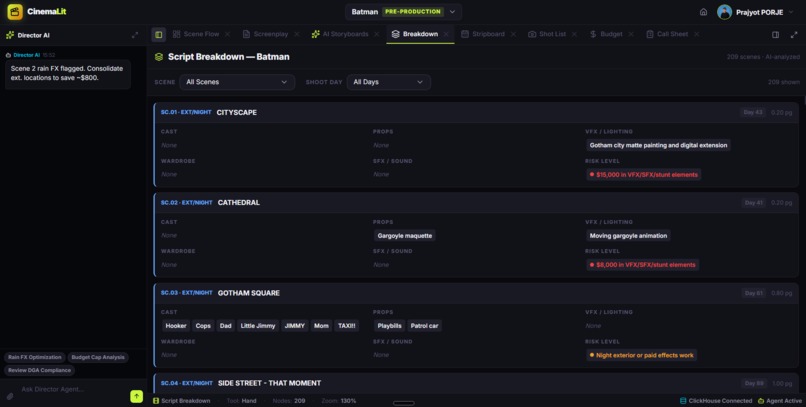Click the Agent Active robot icon
The width and height of the screenshot is (806, 407).
point(761,400)
